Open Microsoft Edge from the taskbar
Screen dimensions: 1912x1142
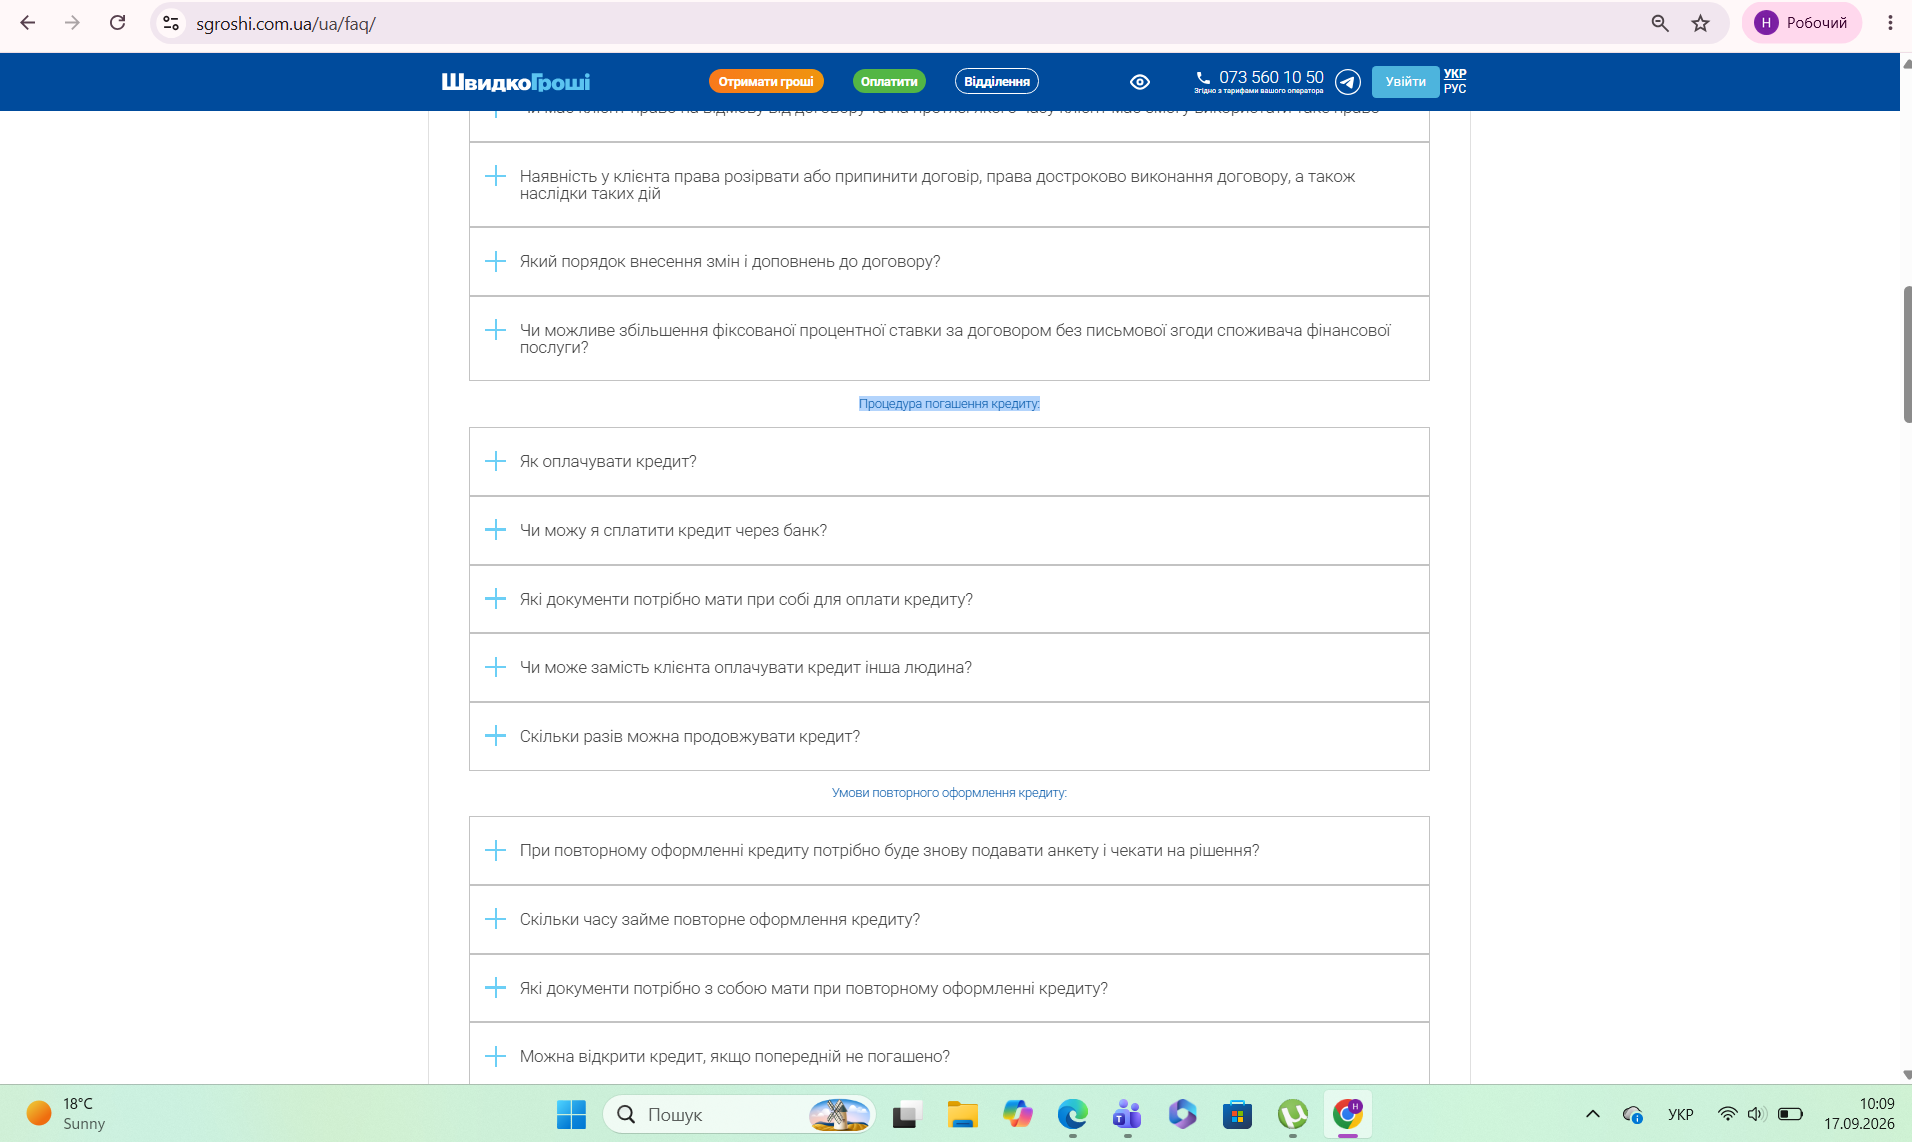click(x=1072, y=1114)
